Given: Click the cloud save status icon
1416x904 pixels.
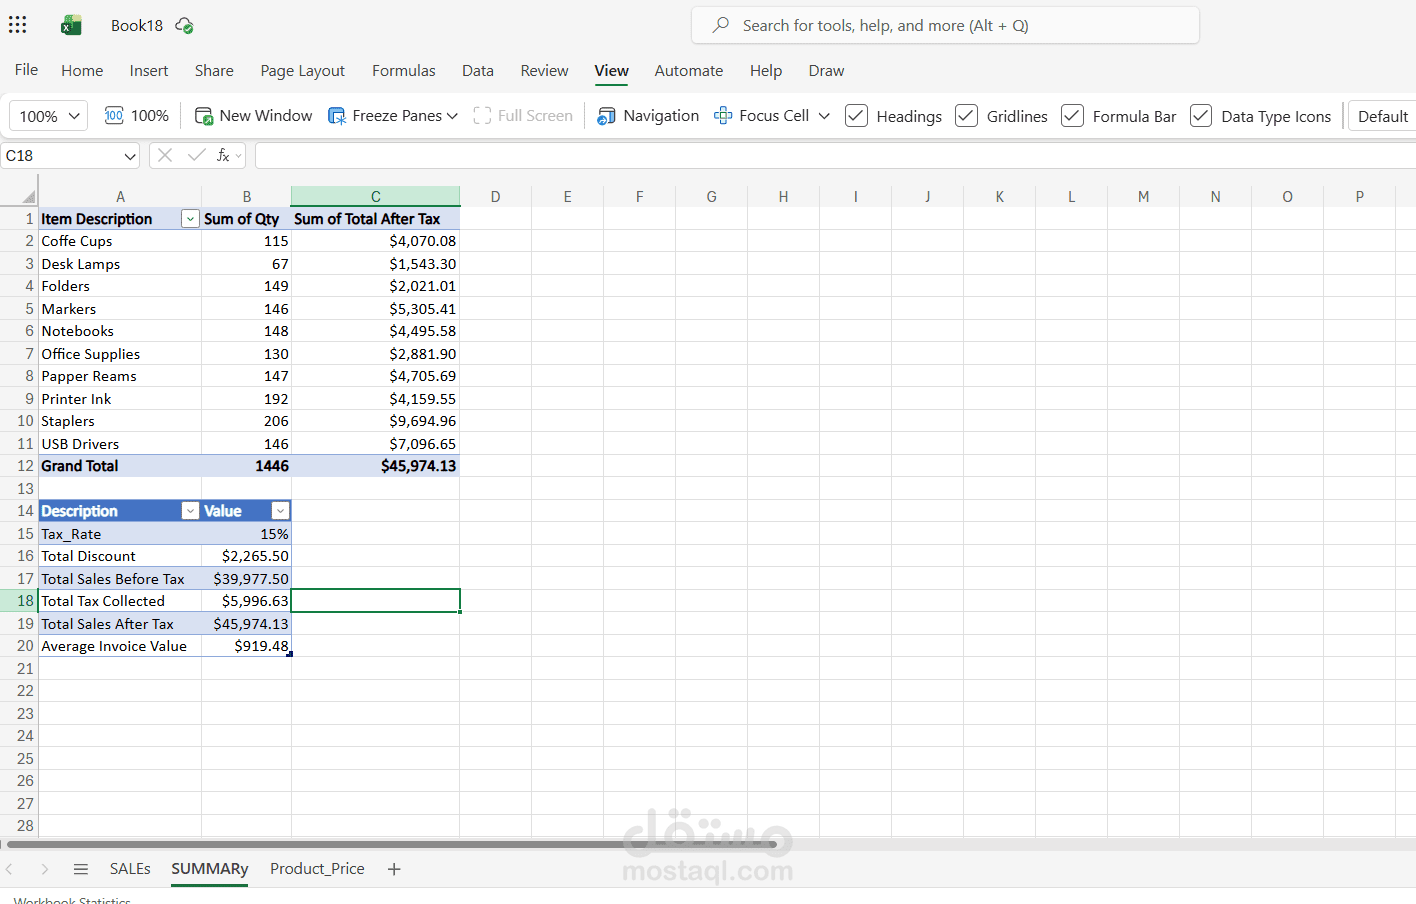Looking at the screenshot, I should 184,25.
